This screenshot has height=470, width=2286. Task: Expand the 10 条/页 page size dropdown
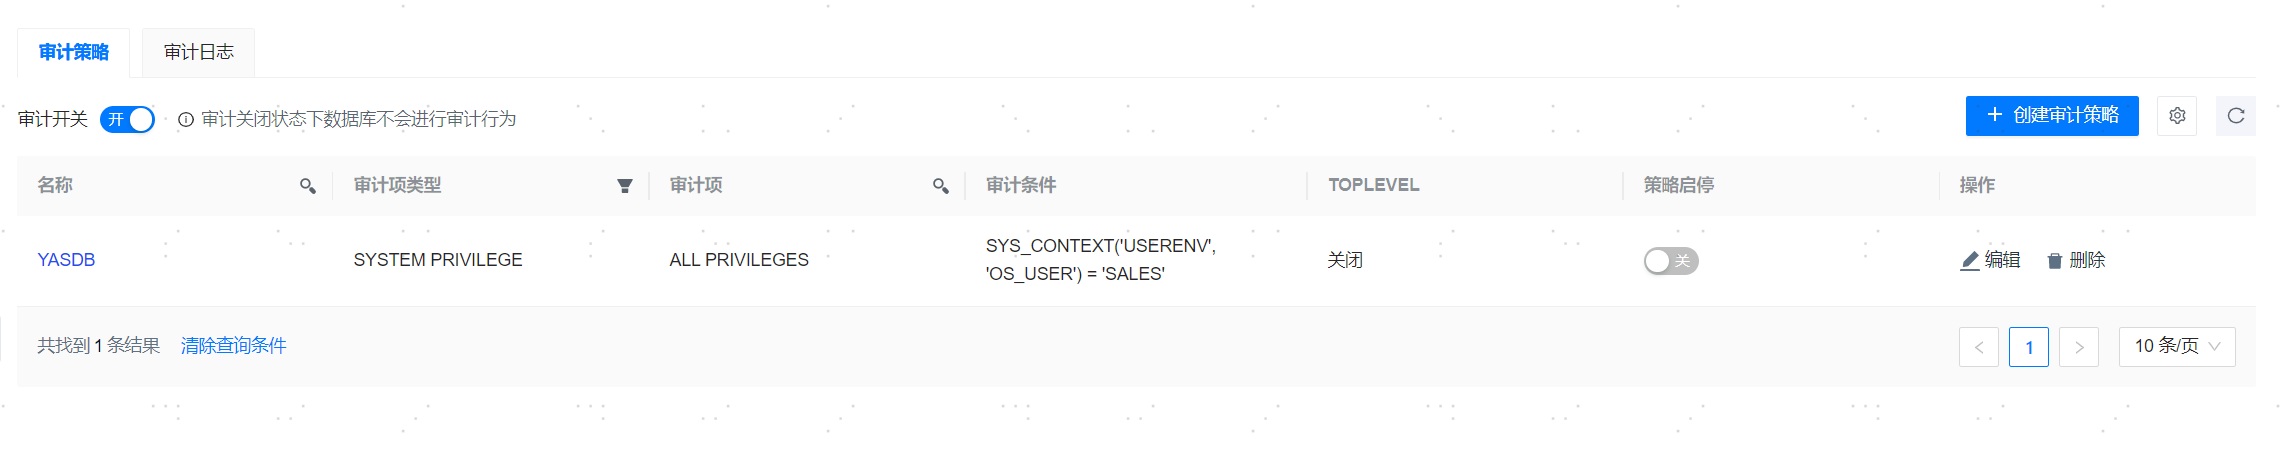coord(2177,347)
